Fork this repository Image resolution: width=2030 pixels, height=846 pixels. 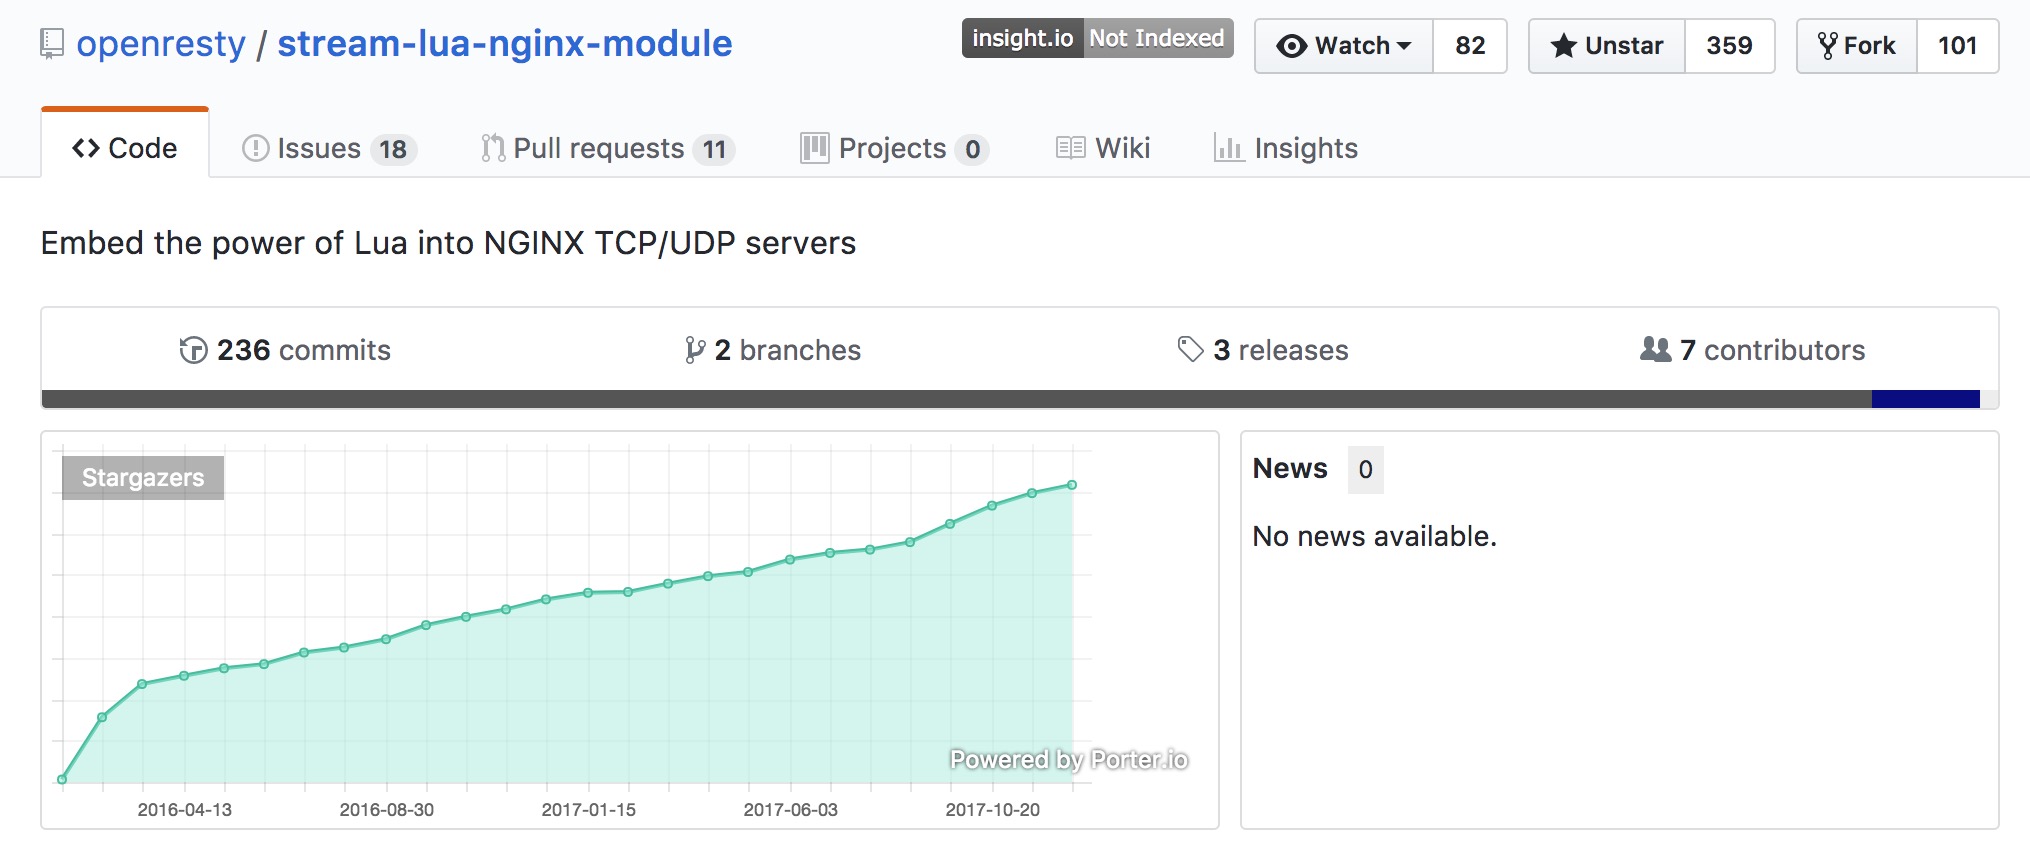pyautogui.click(x=1857, y=46)
